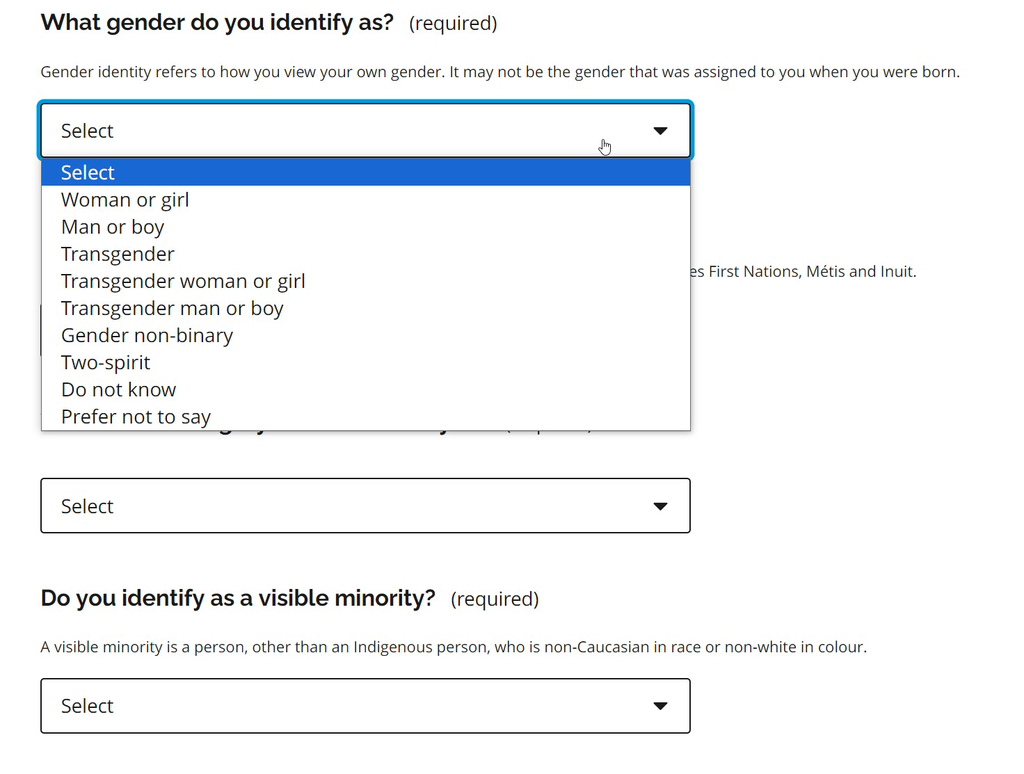The height and width of the screenshot is (774, 1024).
Task: Choose "Transgender man or boy" option
Action: (172, 308)
